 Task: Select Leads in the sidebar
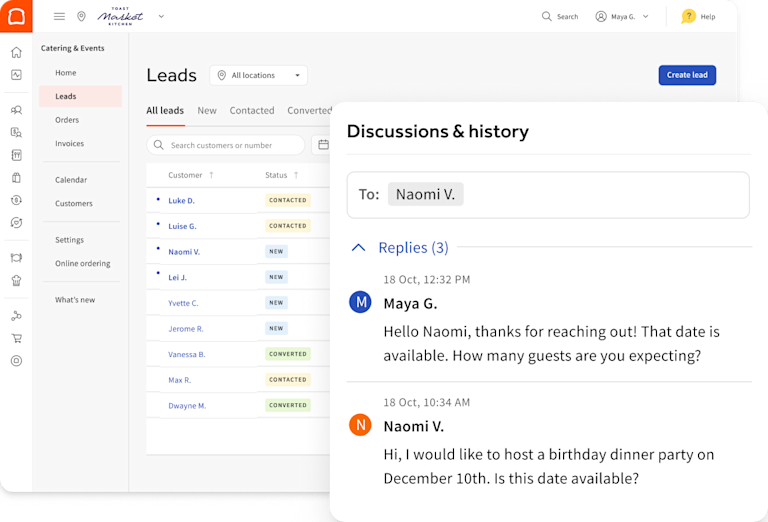tap(80, 96)
